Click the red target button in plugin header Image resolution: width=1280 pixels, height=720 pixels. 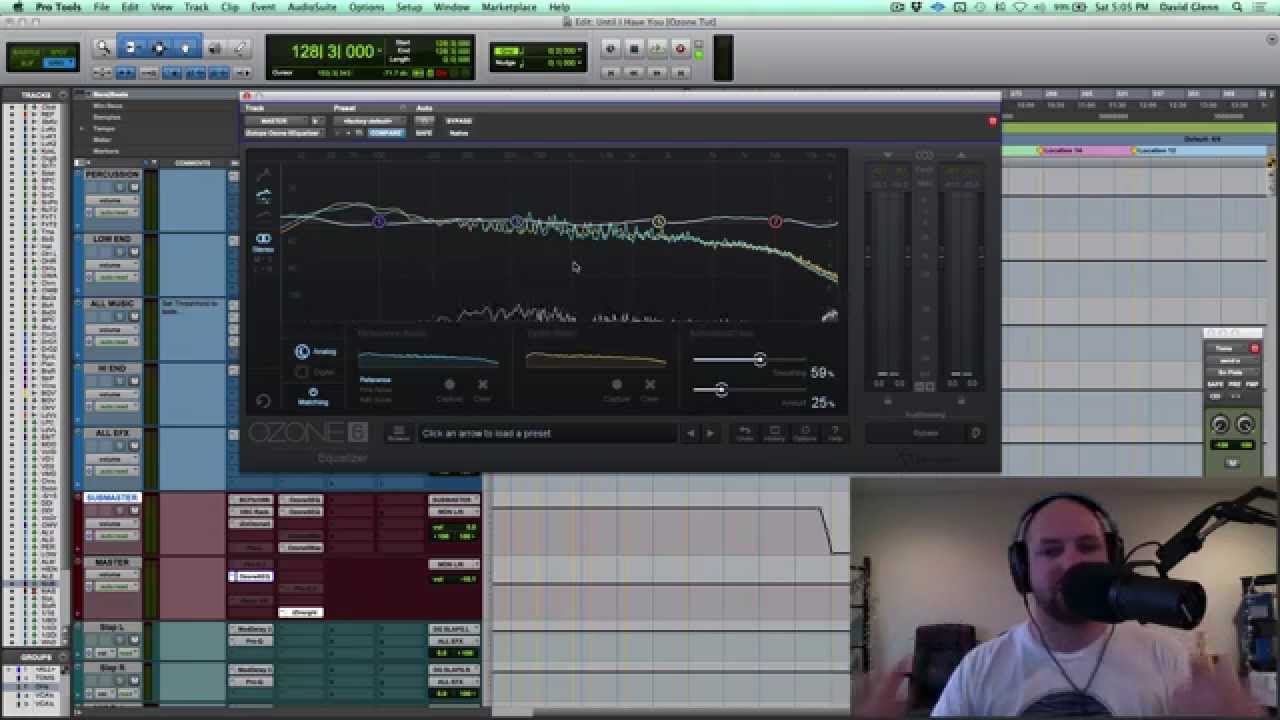(992, 121)
